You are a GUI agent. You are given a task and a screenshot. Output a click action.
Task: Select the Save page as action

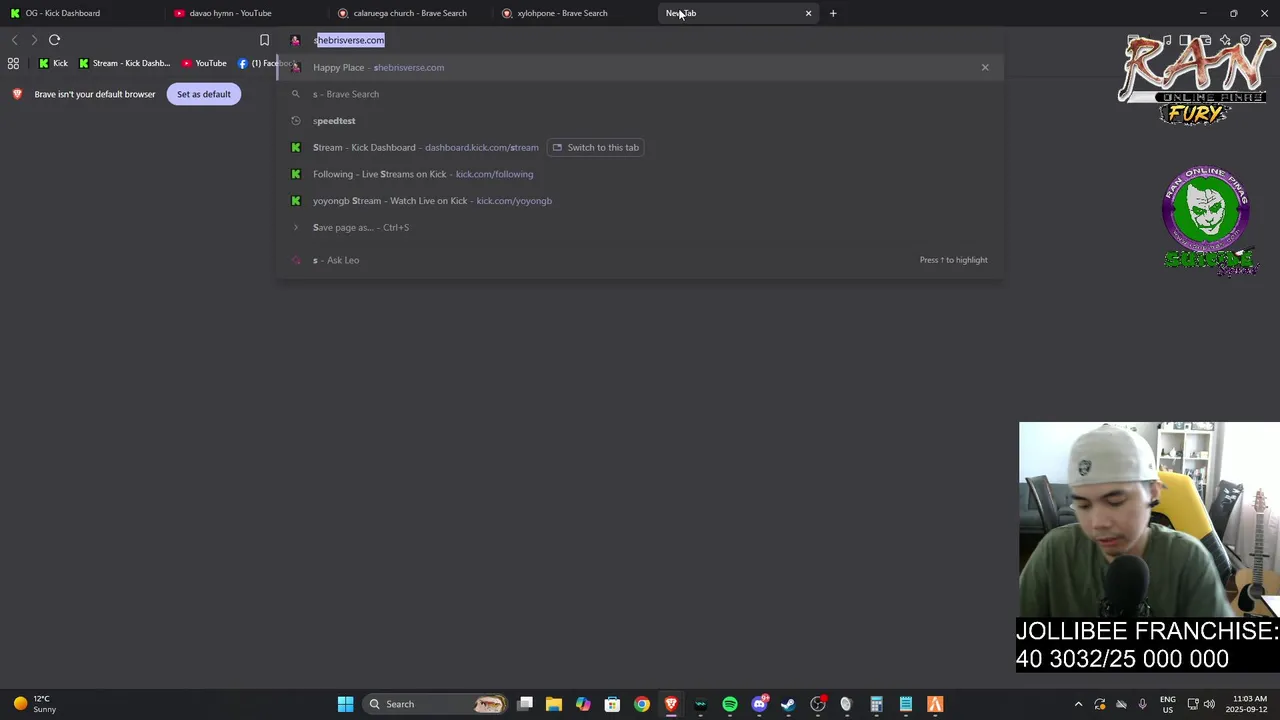click(x=640, y=227)
